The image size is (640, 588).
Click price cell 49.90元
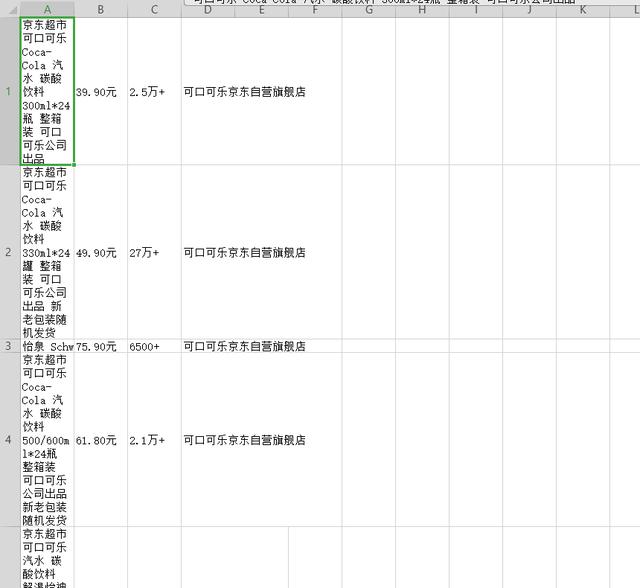pyautogui.click(x=101, y=252)
